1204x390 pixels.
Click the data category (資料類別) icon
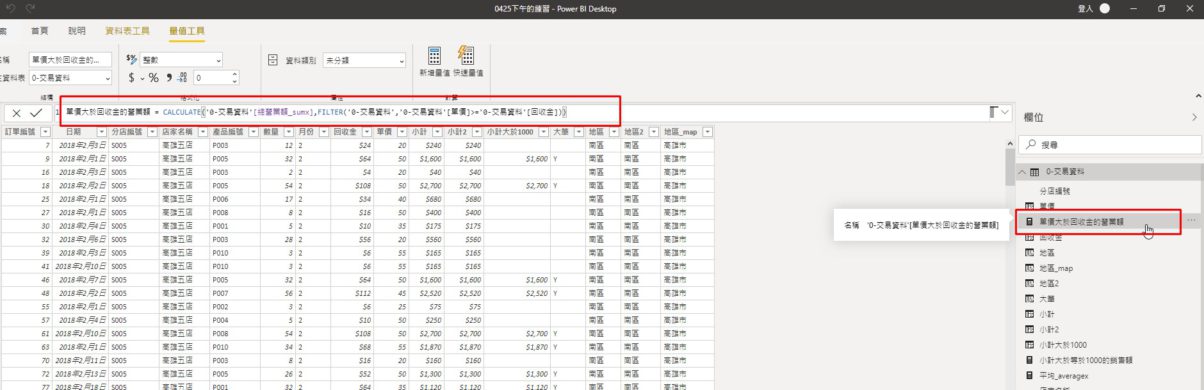tap(273, 60)
